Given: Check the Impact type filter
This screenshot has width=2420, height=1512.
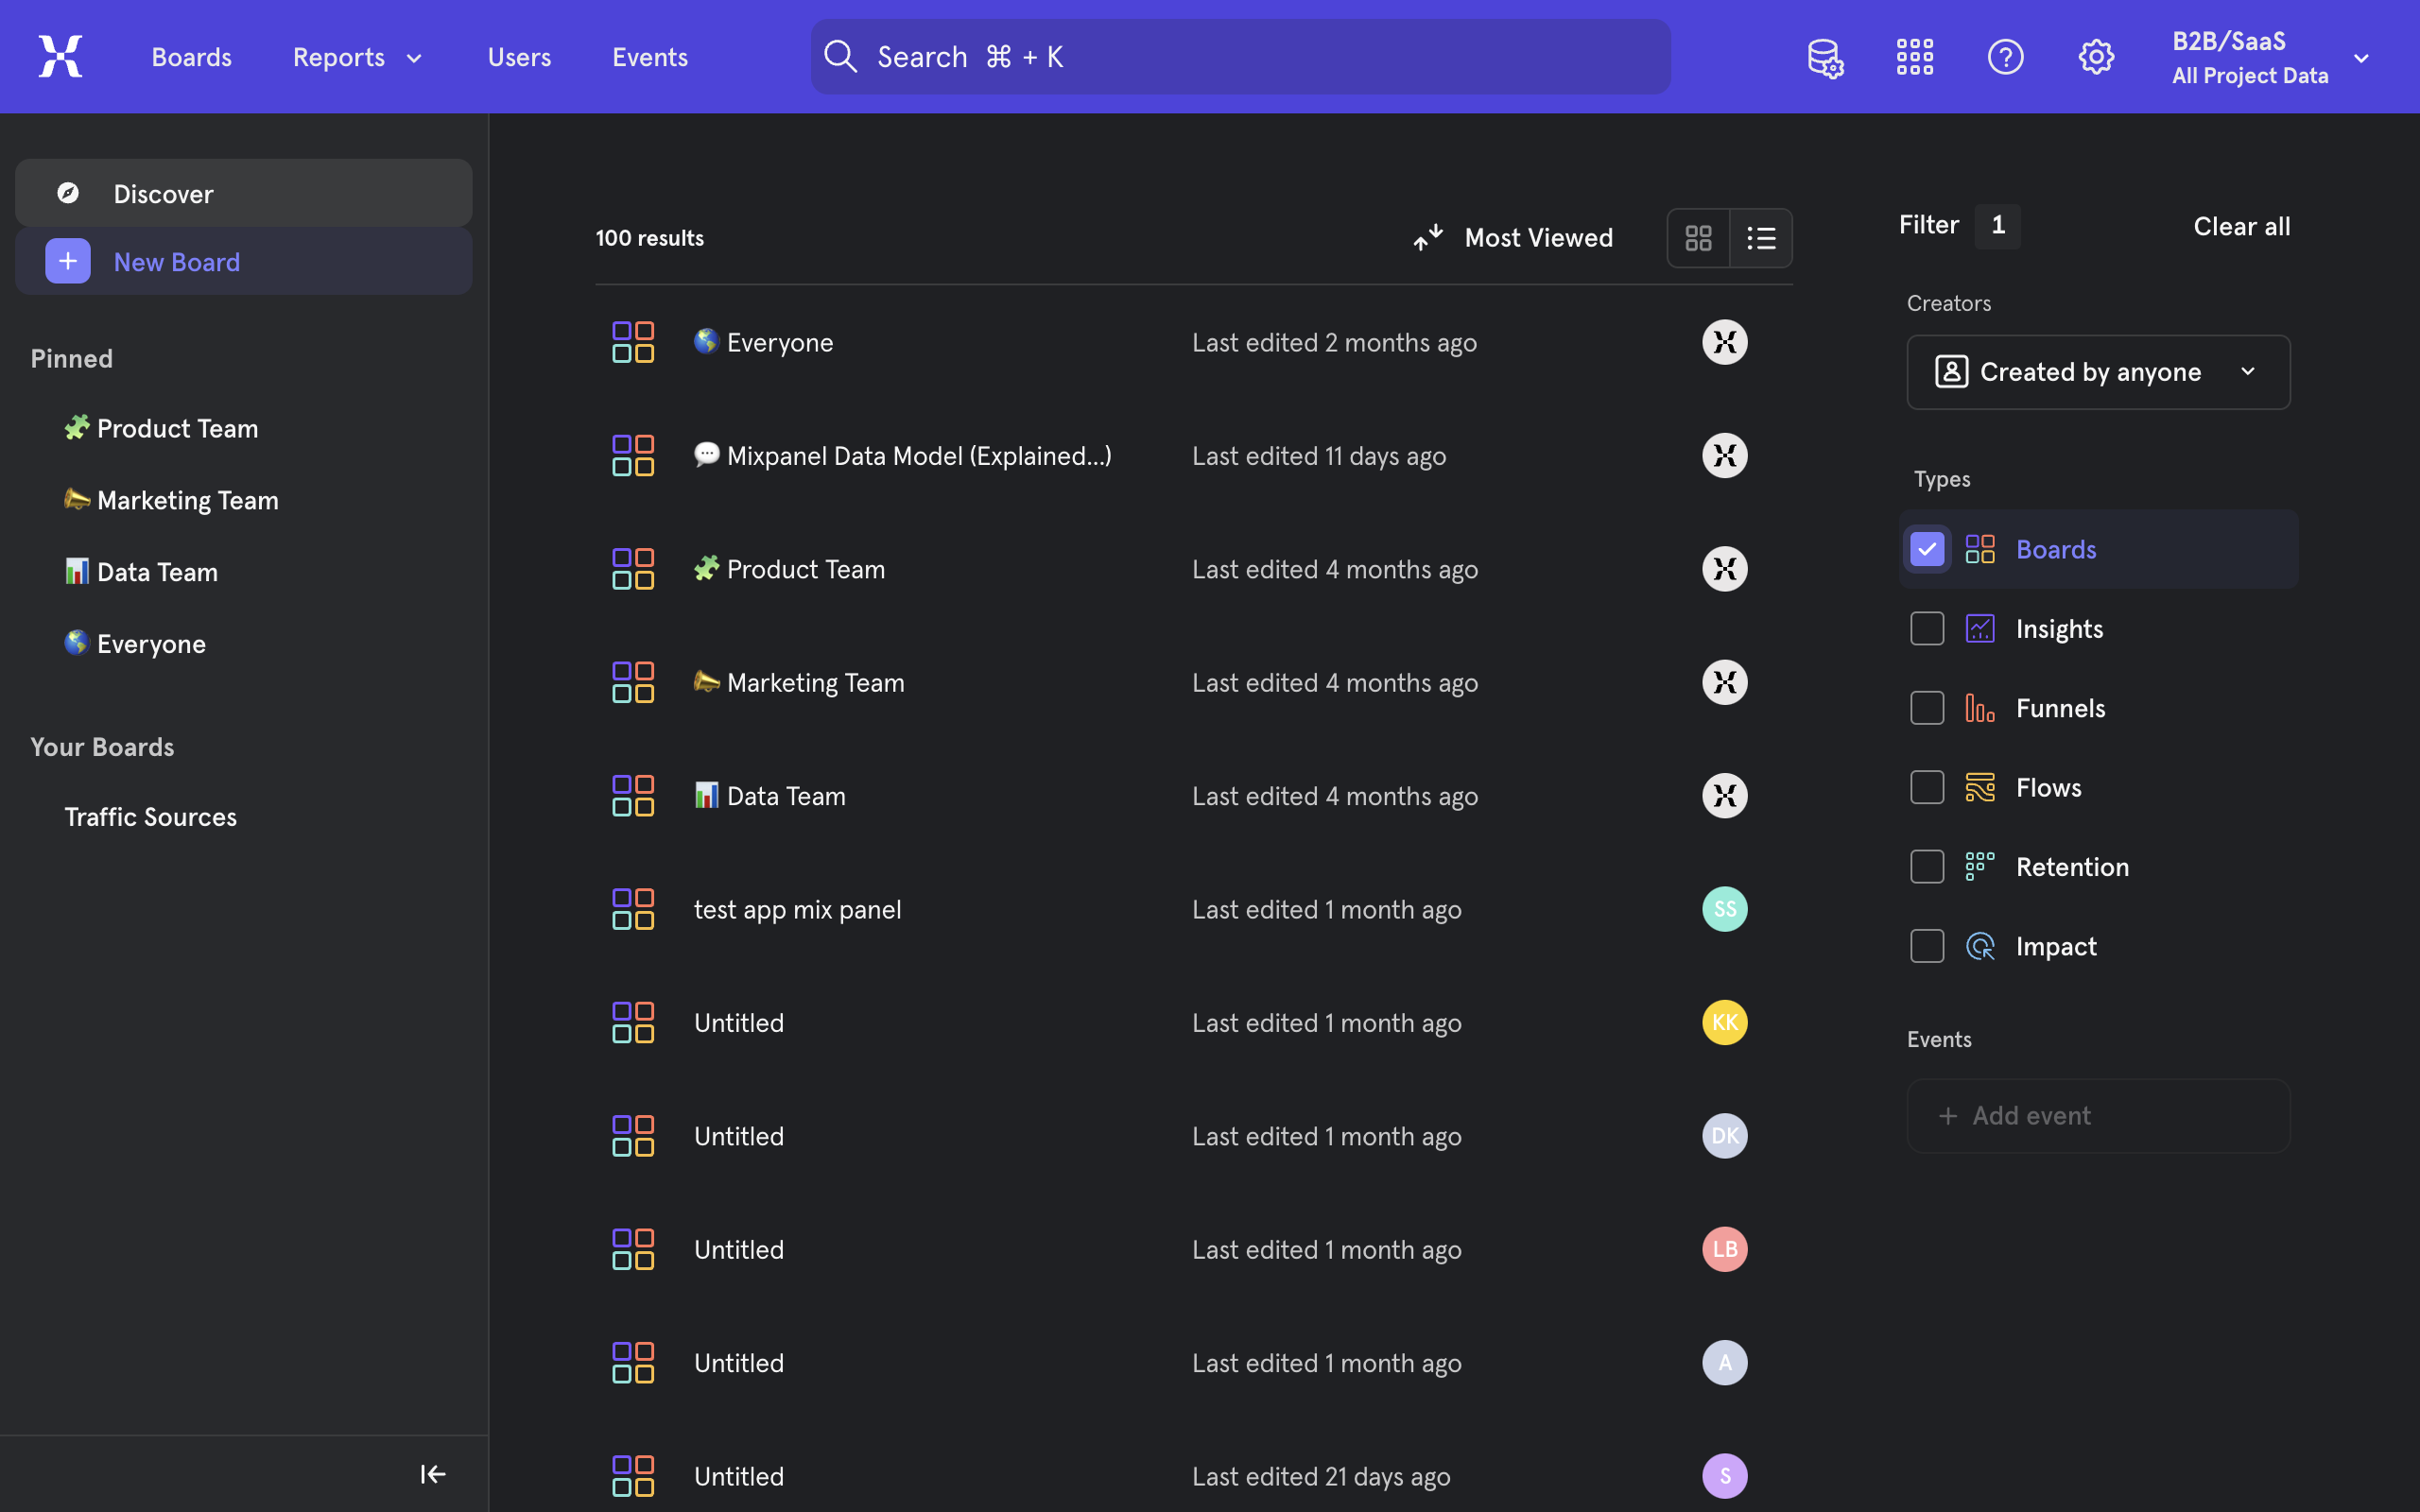Looking at the screenshot, I should tap(1927, 946).
